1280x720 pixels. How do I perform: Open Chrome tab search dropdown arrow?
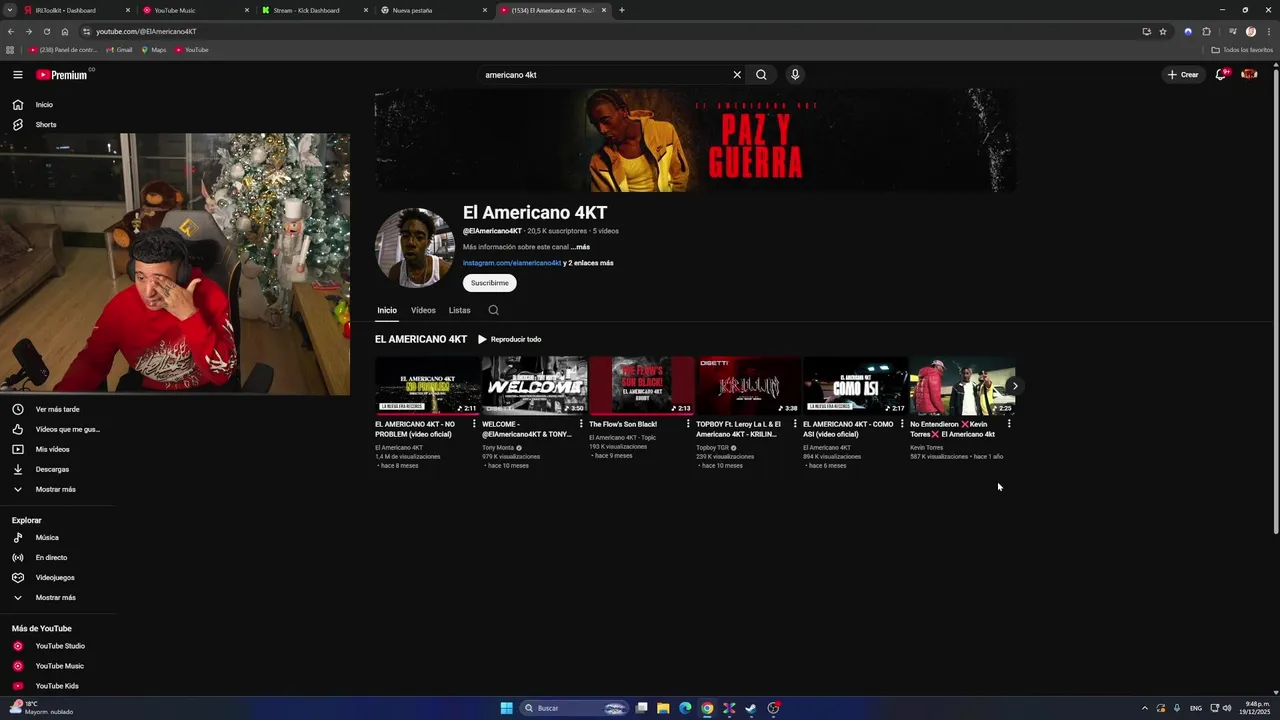(9, 10)
